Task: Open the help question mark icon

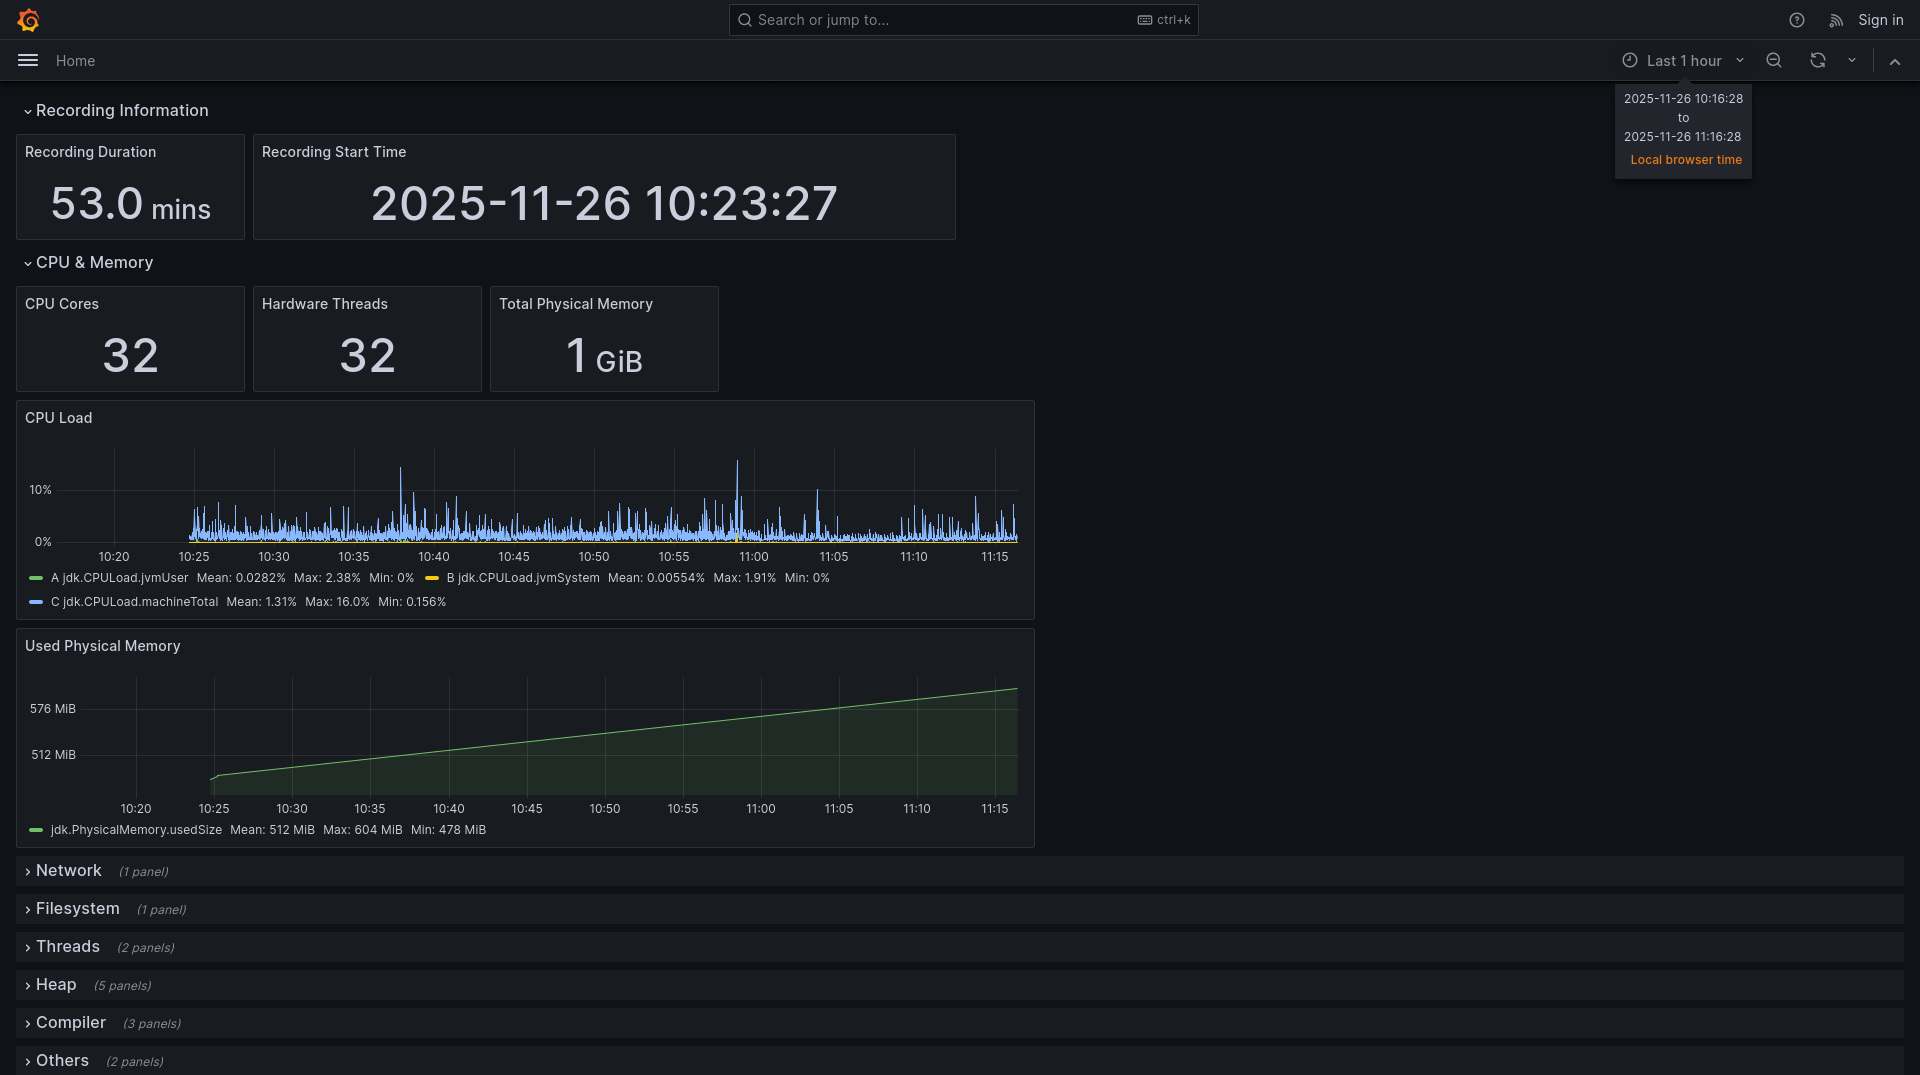Action: pos(1797,20)
